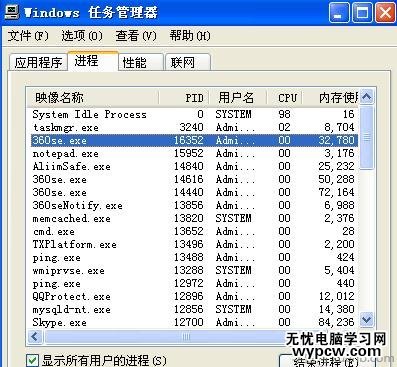
Task: Select 360se.exe with PID 16352
Action: (193, 140)
